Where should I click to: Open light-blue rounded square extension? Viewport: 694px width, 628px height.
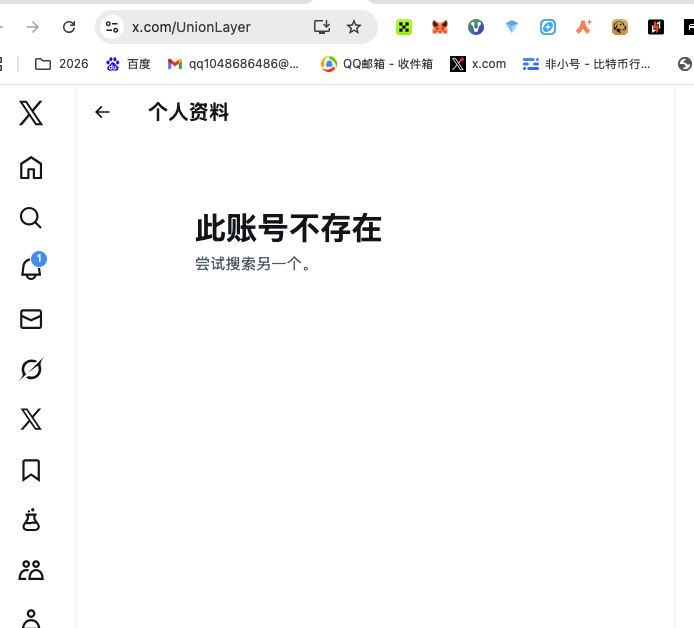pos(548,27)
